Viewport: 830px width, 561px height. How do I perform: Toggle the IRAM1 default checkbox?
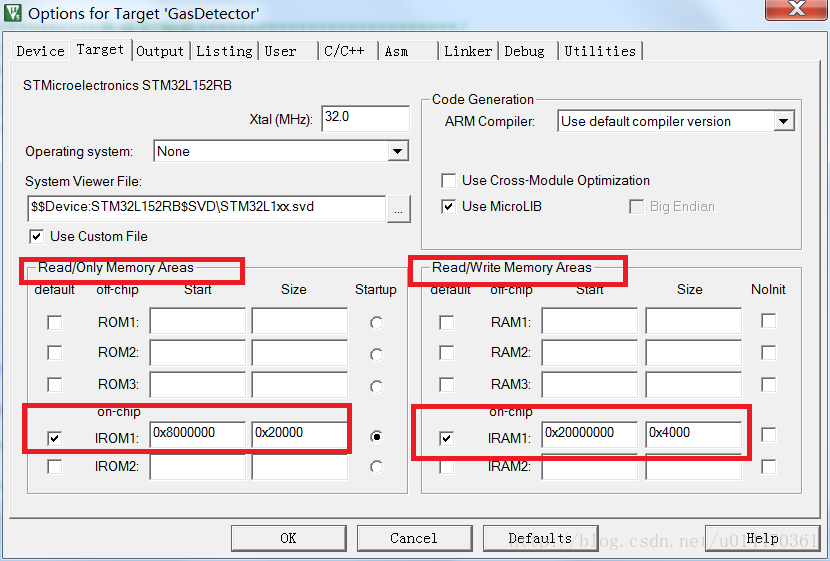point(447,438)
